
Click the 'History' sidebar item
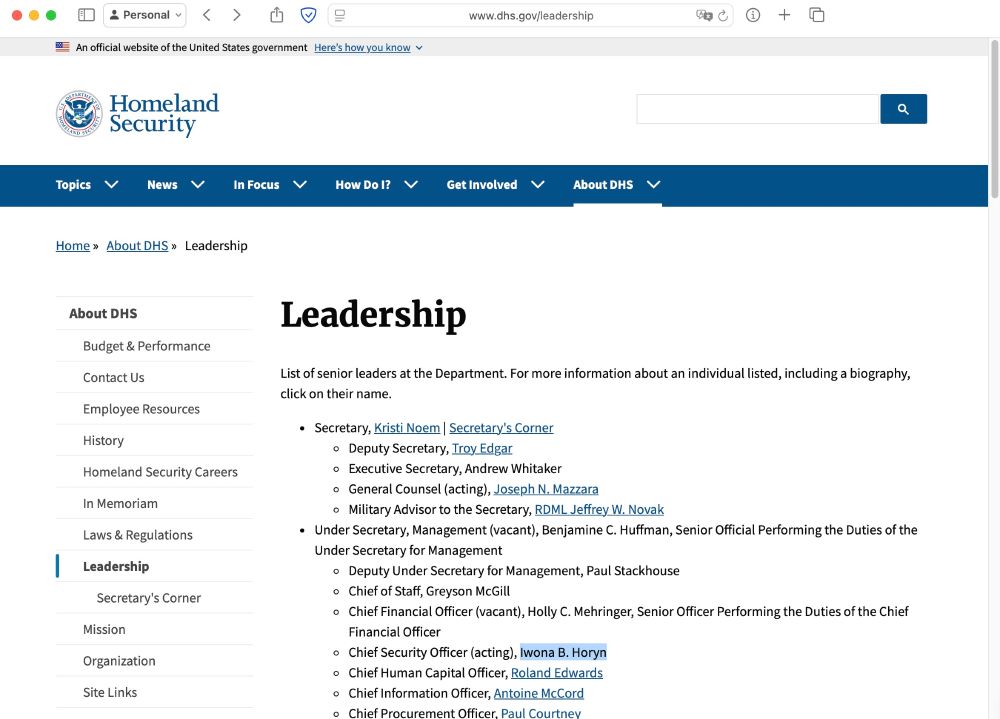tap(103, 439)
